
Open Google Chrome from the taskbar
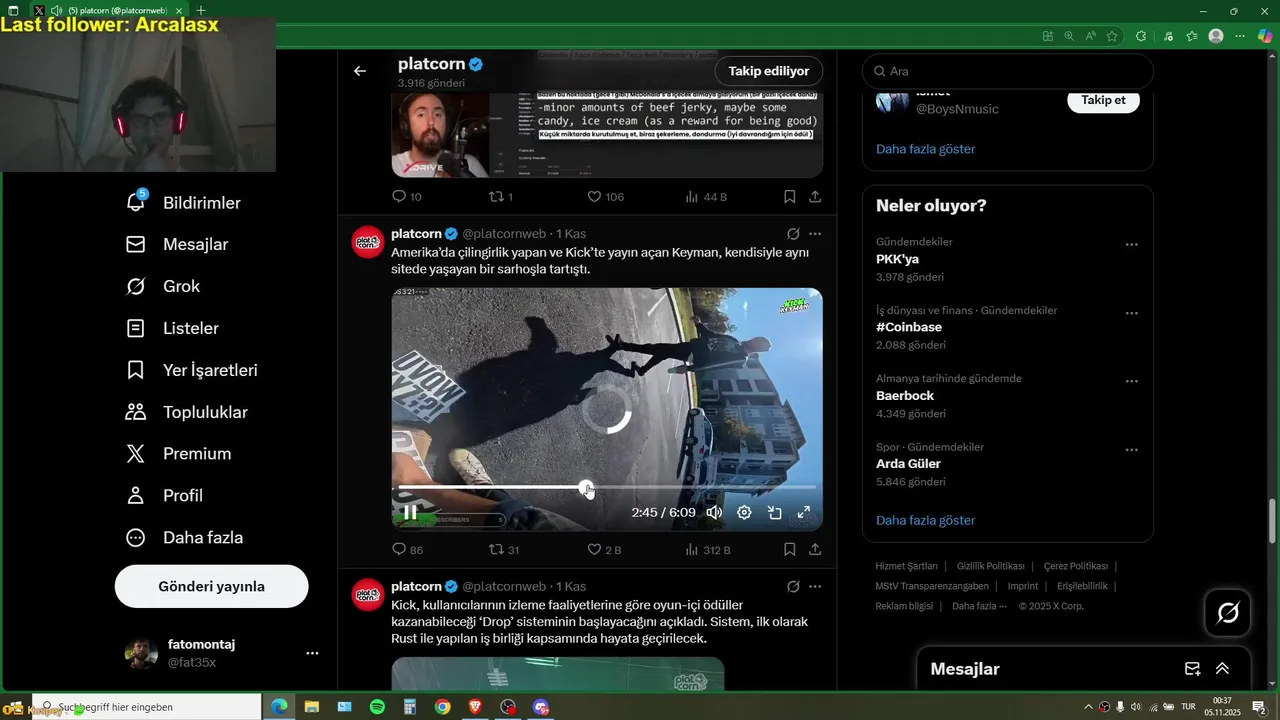pyautogui.click(x=443, y=707)
